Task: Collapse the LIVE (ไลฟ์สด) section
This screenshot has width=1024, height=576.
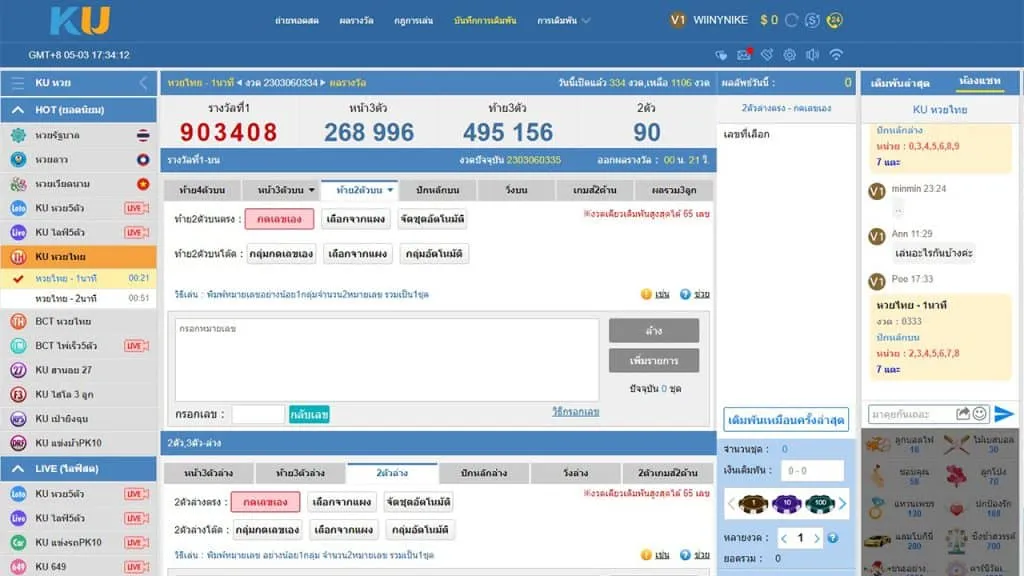Action: coord(18,469)
